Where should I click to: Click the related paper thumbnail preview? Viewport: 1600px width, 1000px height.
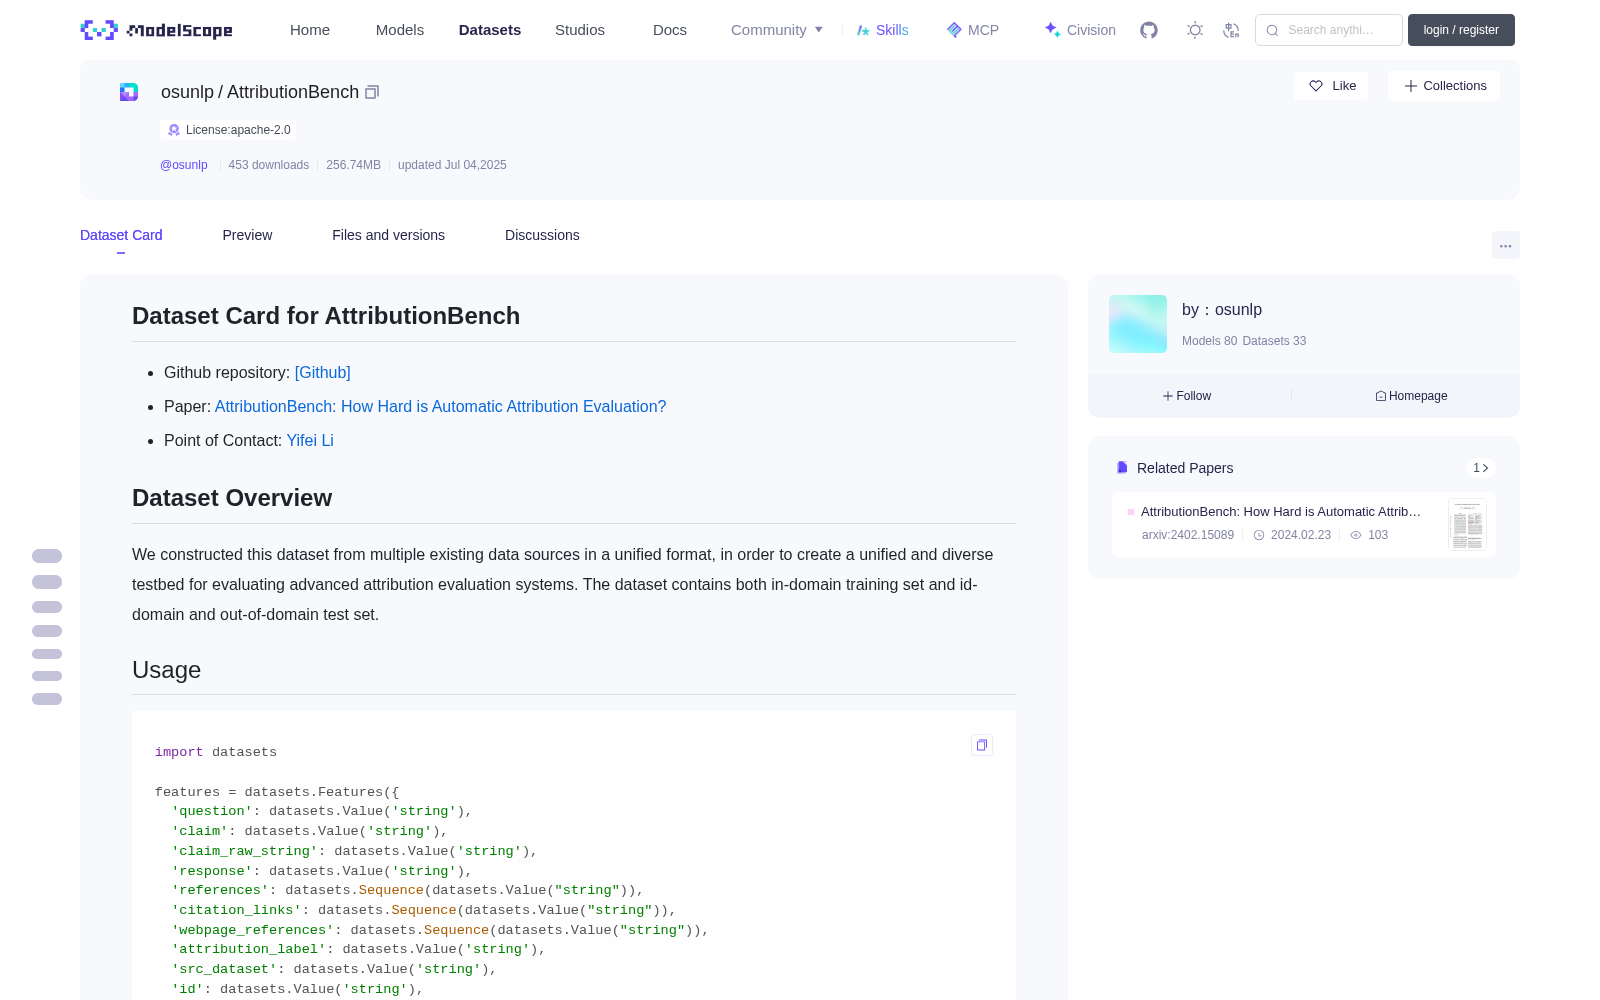click(1467, 524)
